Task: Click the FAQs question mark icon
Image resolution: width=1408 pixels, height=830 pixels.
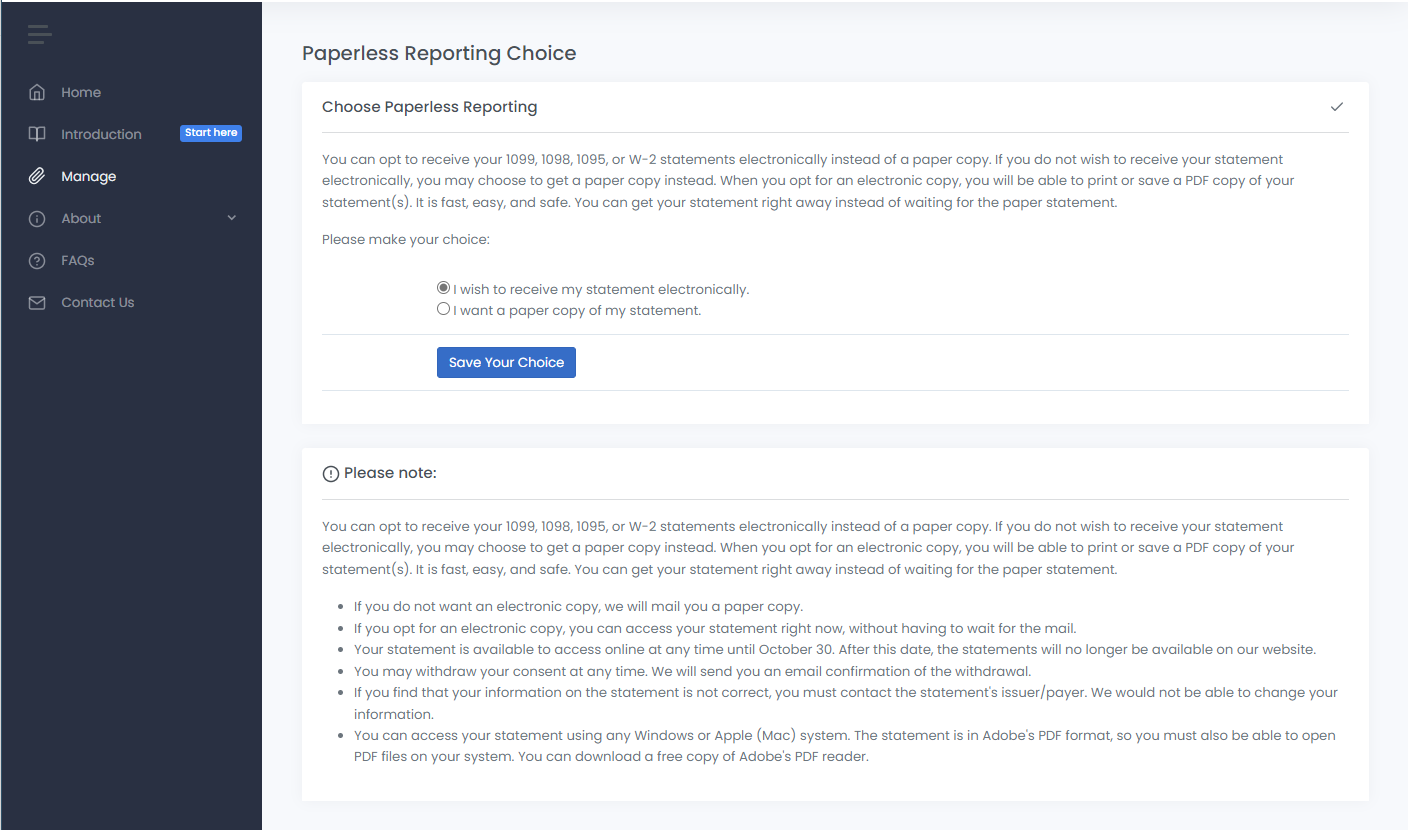Action: tap(37, 260)
